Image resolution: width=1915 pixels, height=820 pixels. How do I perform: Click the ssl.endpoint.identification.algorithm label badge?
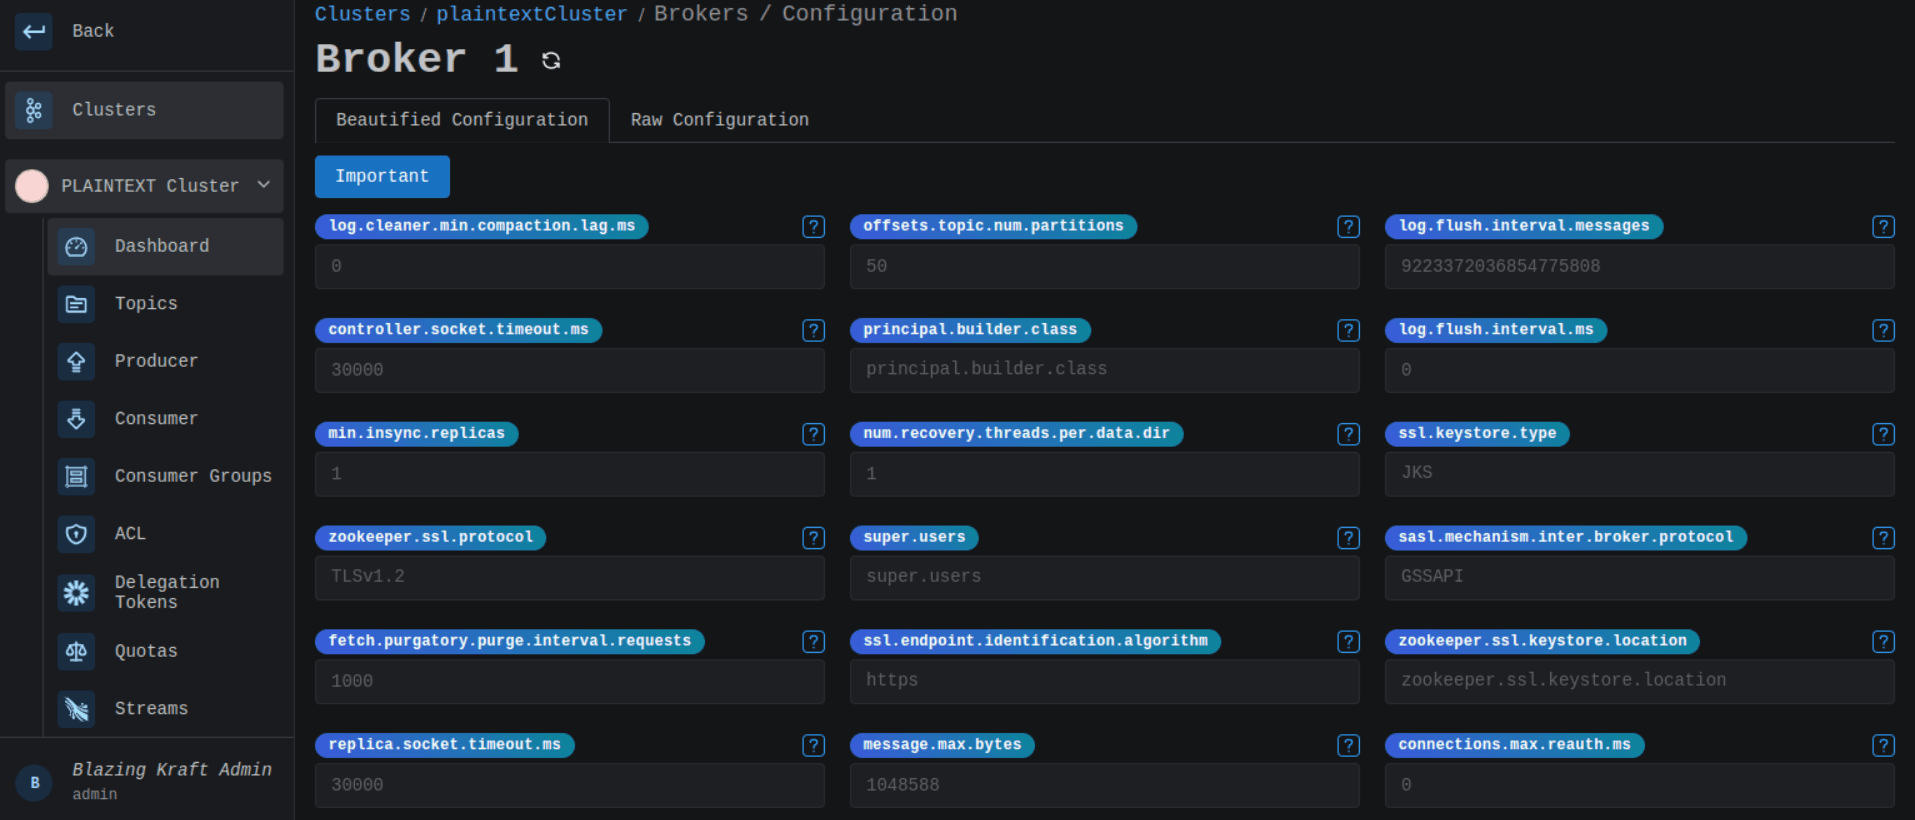1036,642
